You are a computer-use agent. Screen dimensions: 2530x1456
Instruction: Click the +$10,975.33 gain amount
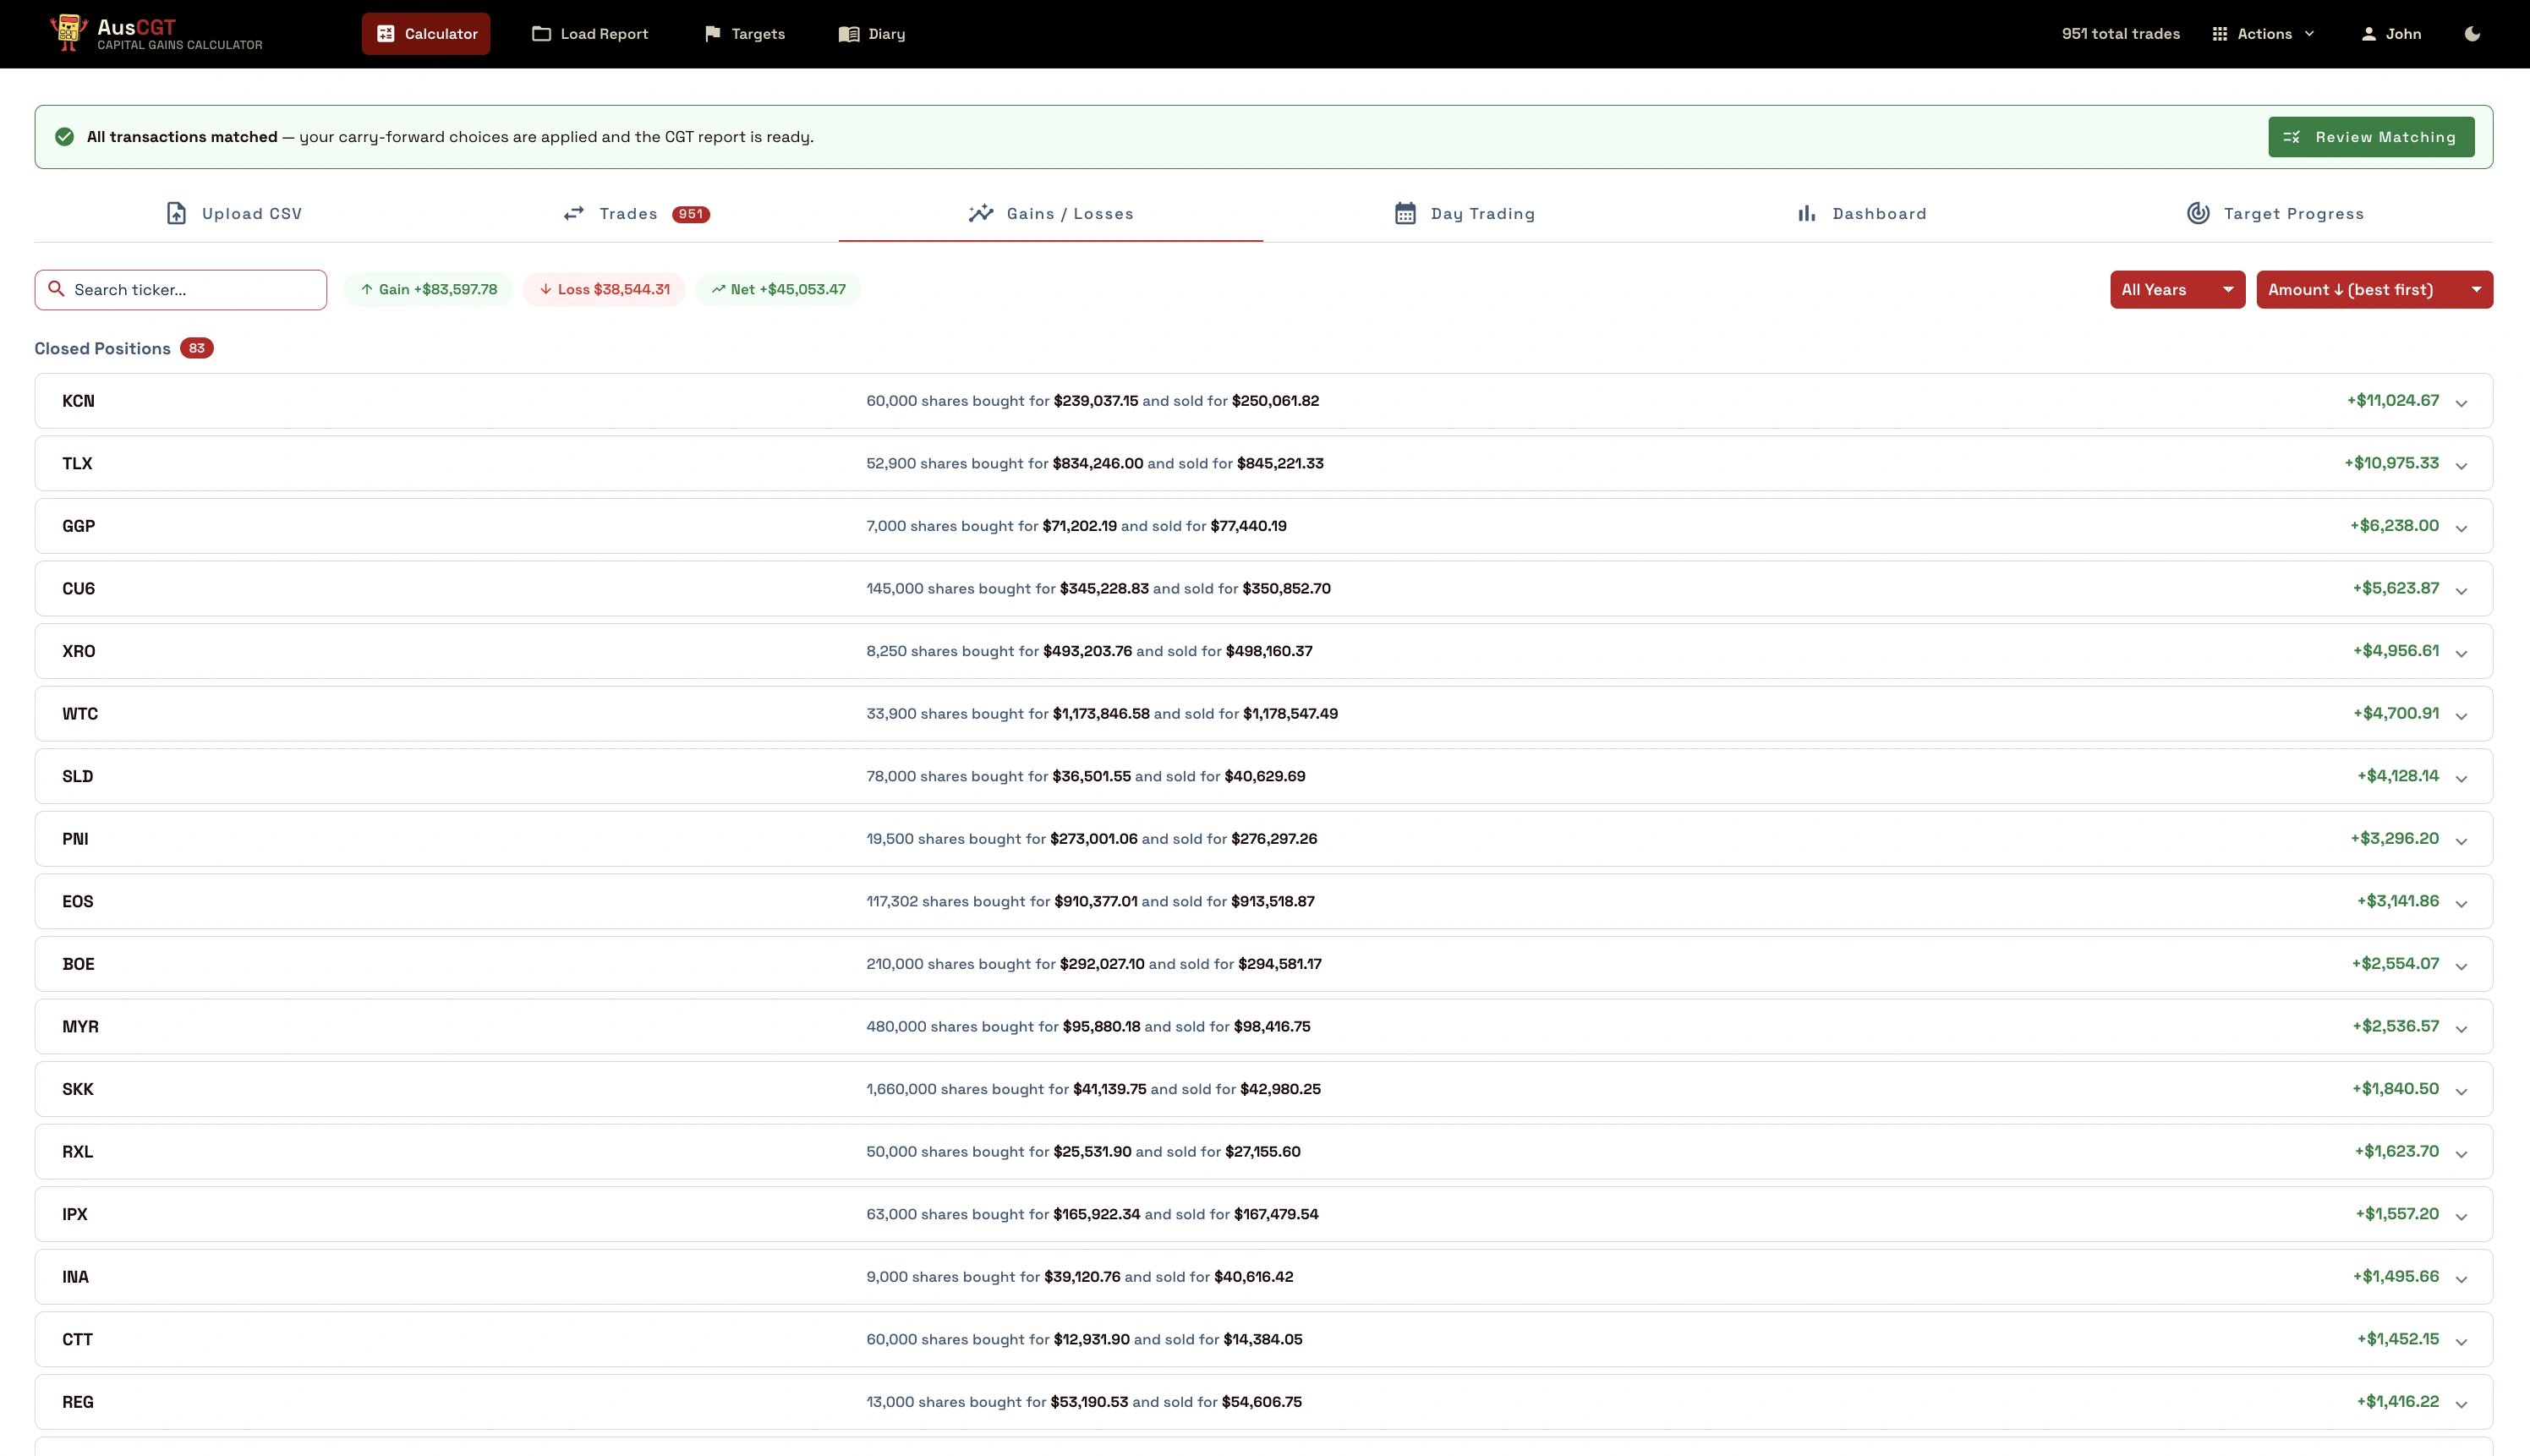[2391, 463]
